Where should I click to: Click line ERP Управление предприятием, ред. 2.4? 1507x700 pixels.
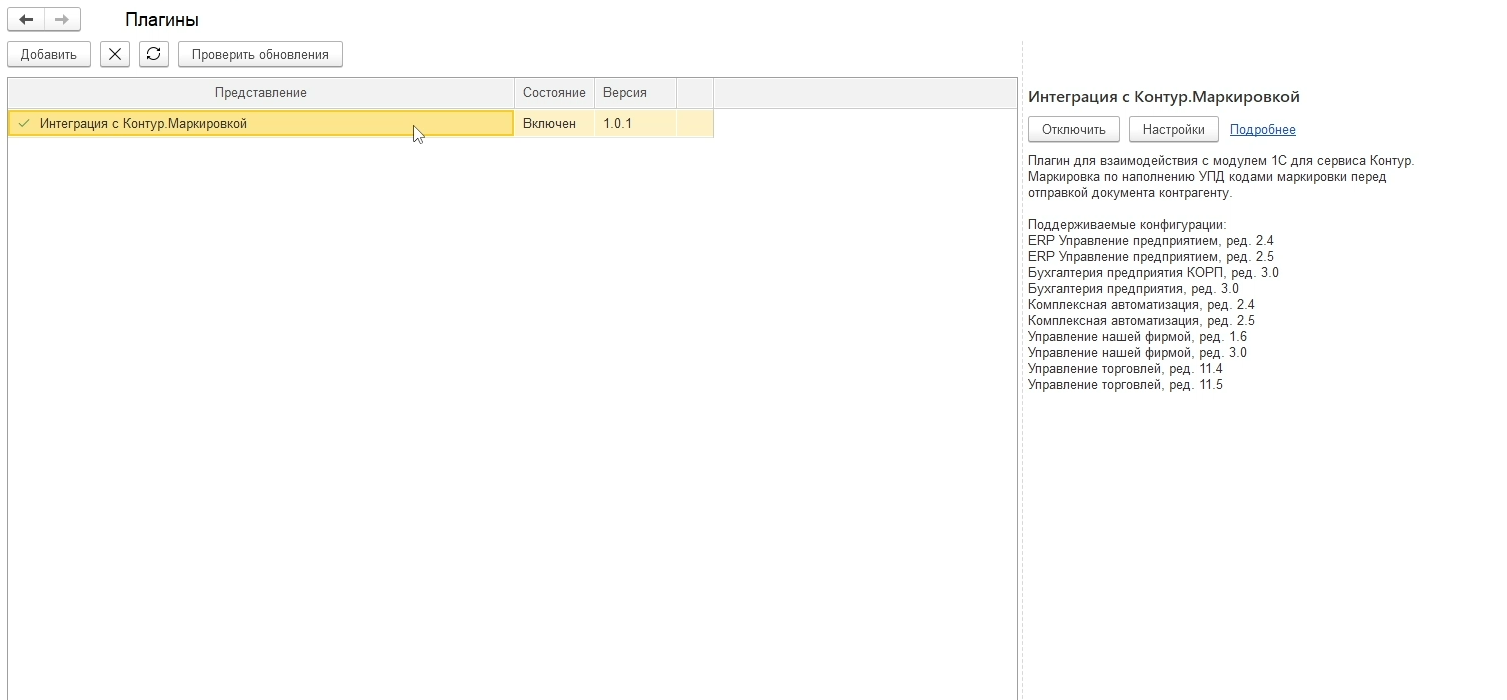tap(1151, 241)
